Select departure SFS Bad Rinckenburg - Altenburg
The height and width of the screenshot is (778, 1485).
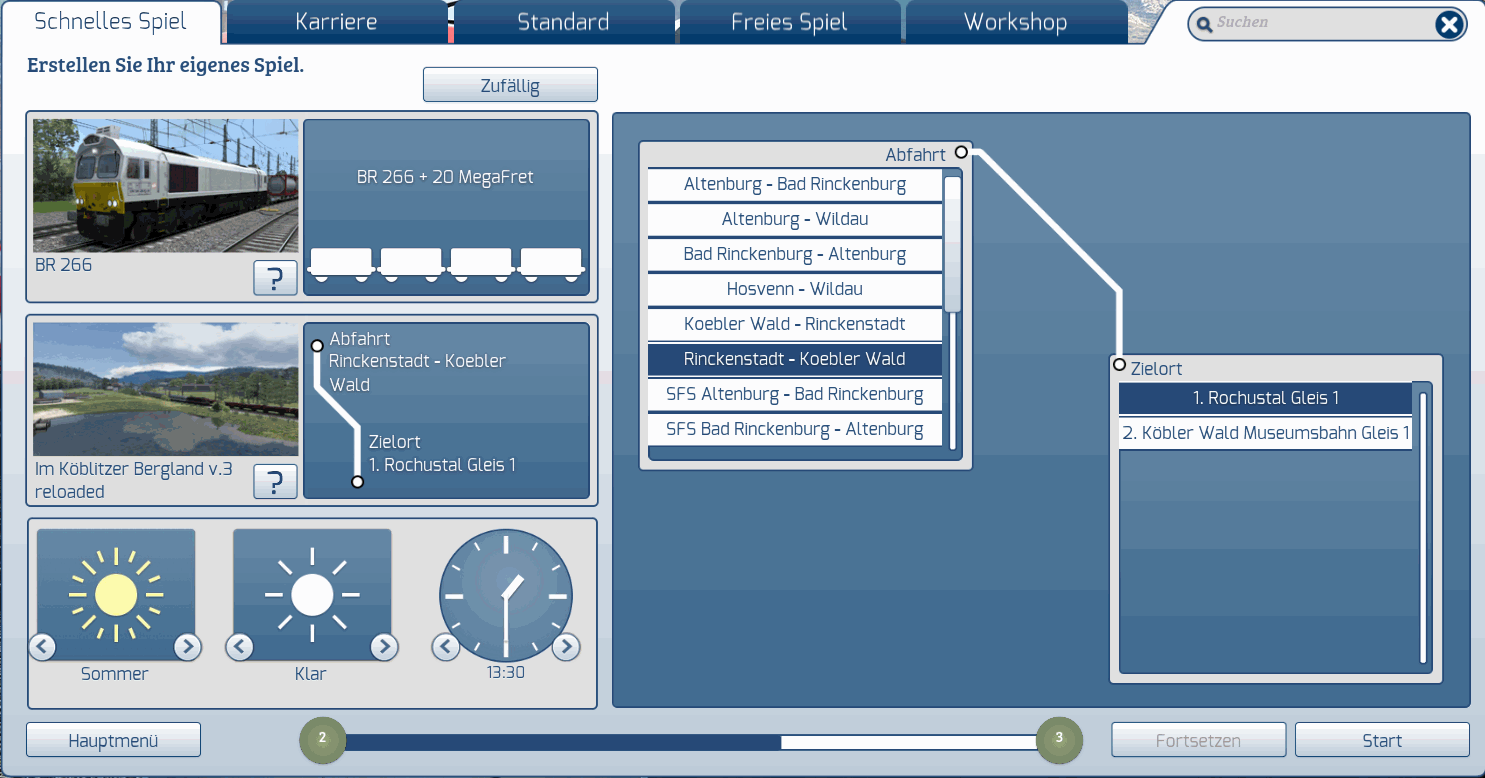(795, 429)
